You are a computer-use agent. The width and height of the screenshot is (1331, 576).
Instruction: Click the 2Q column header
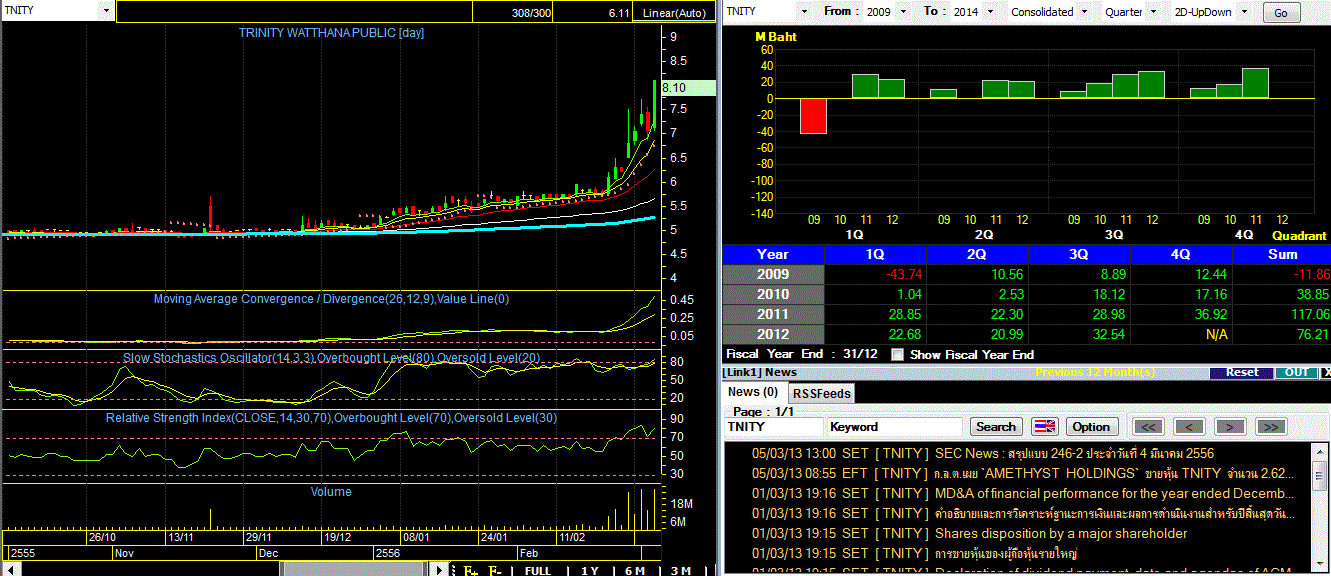point(977,254)
